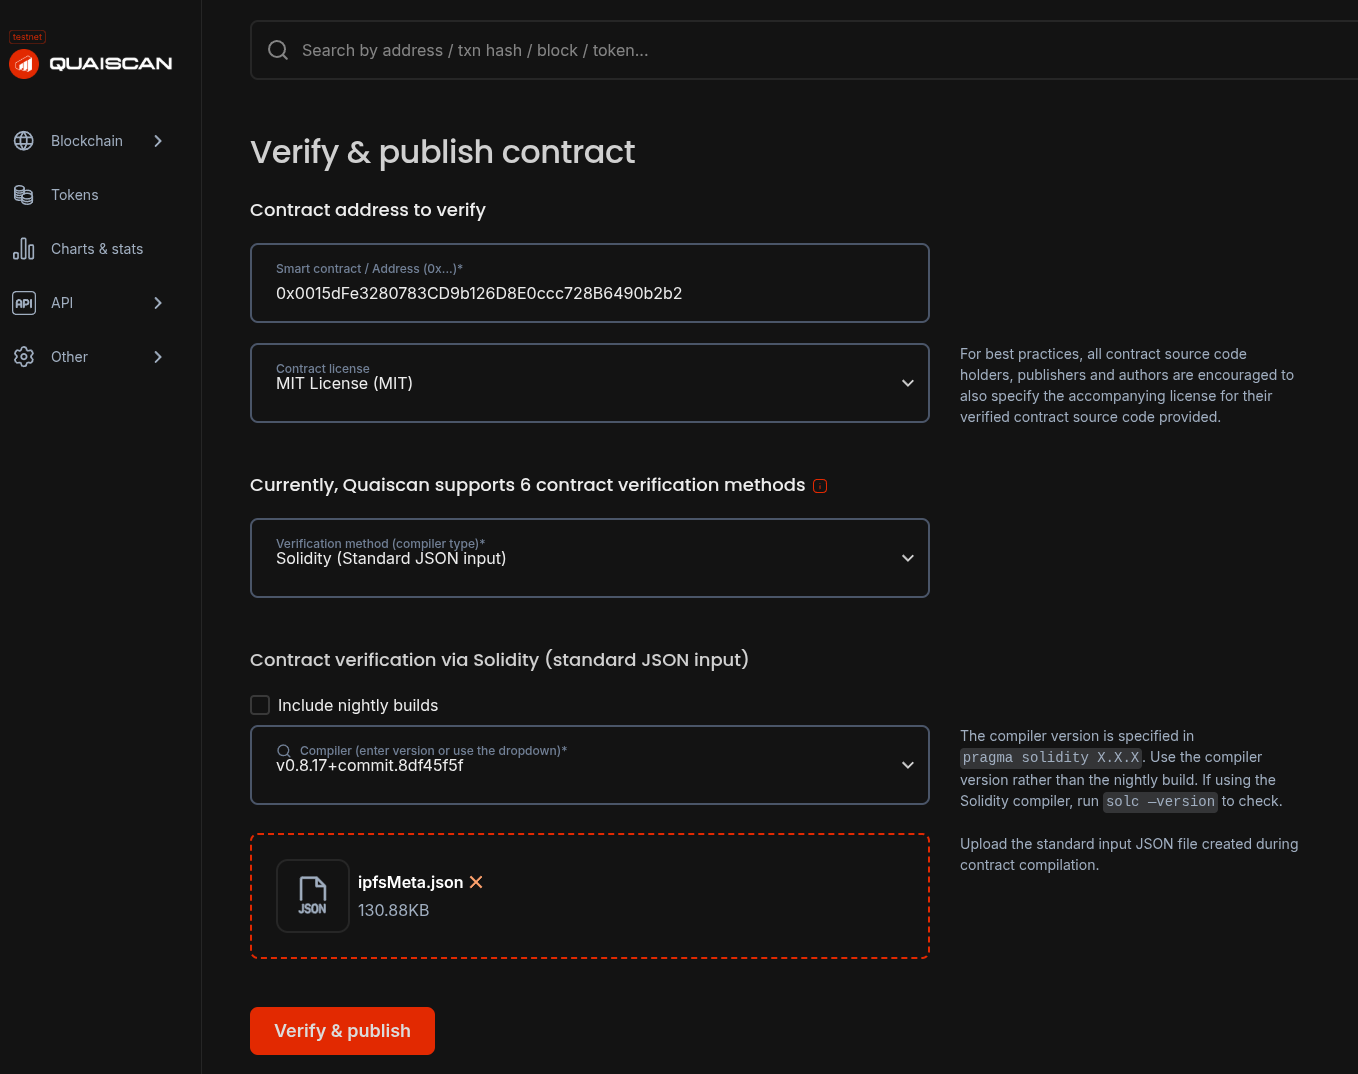Click the Tokens coins icon
The image size is (1358, 1074).
pos(24,195)
